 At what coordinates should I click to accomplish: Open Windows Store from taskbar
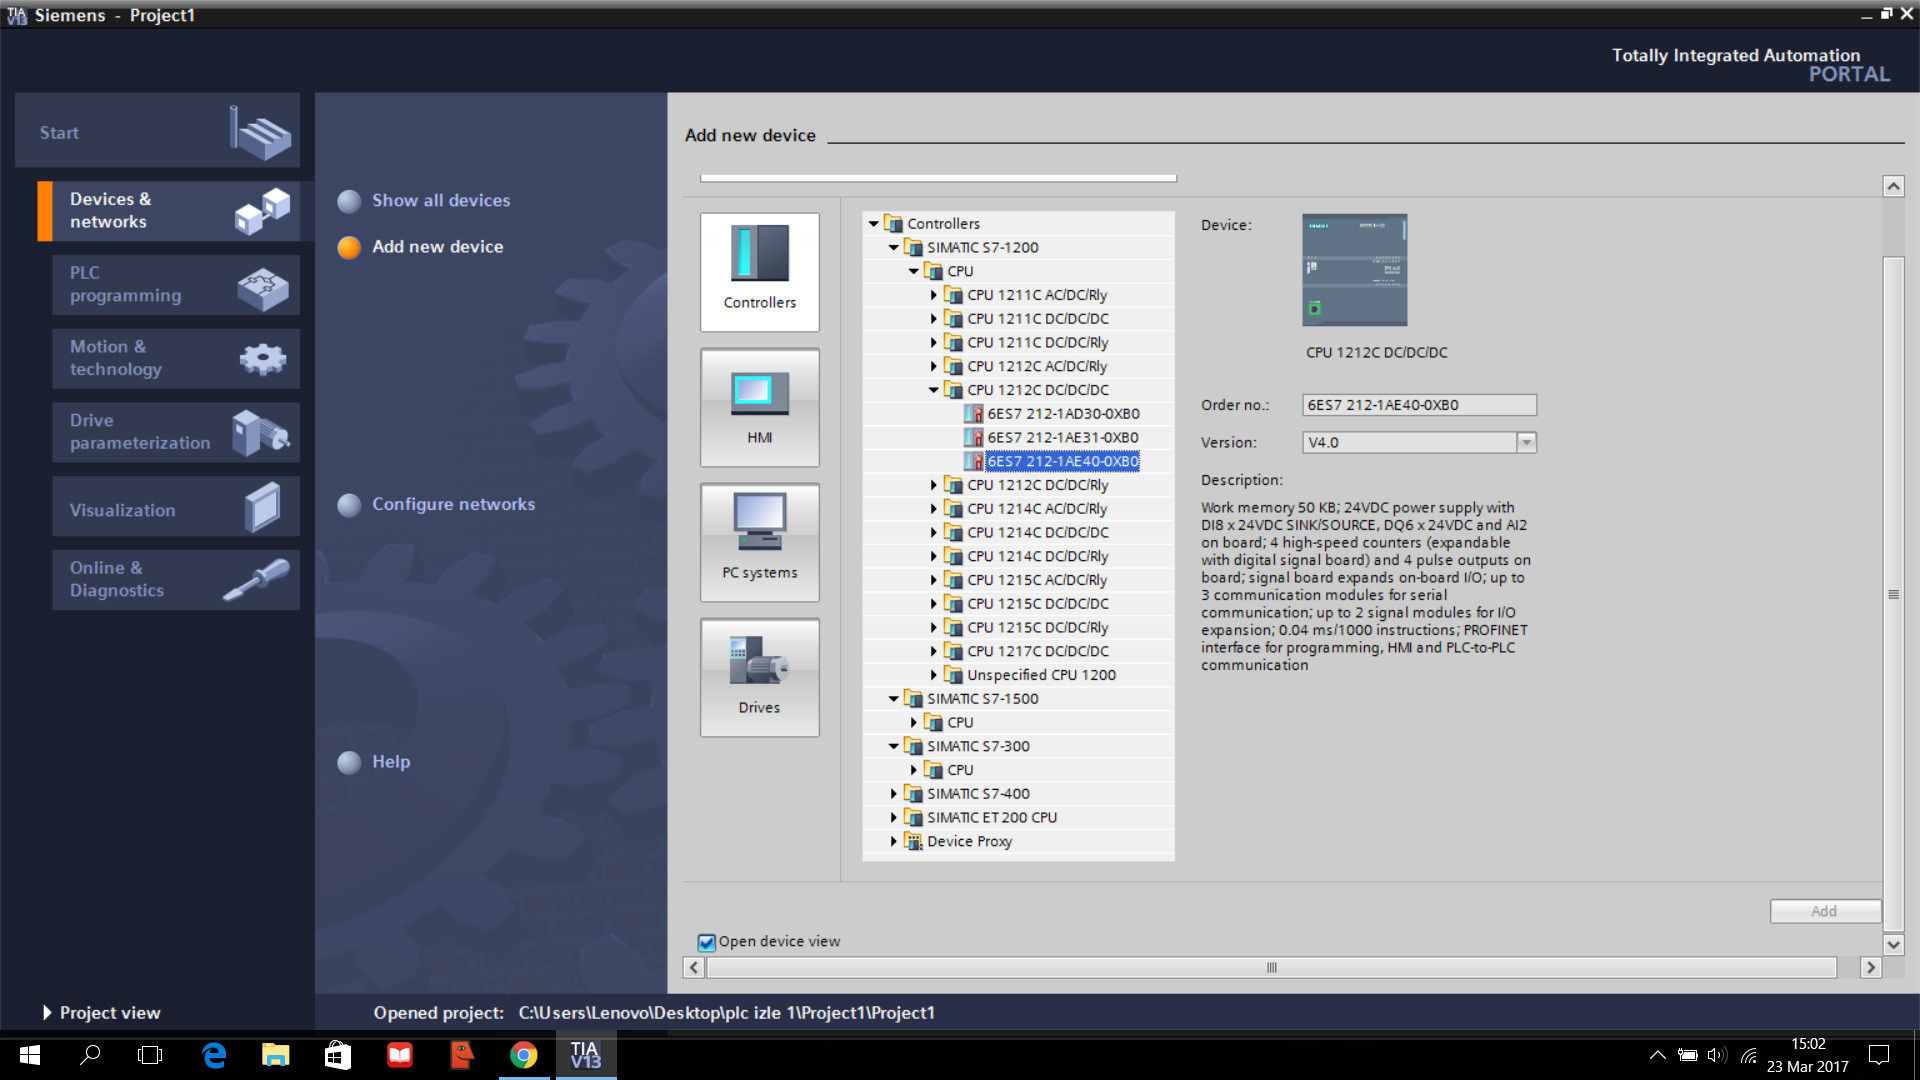338,1055
